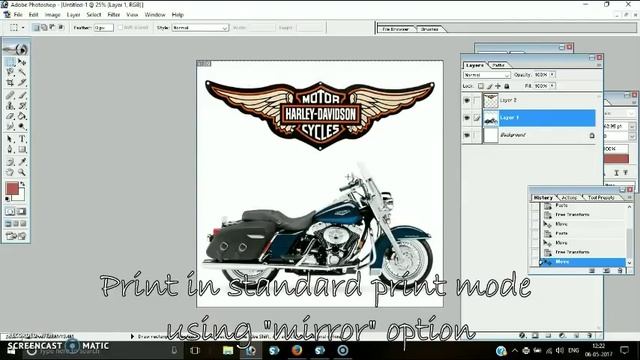The image size is (640, 360).
Task: Select the Magic Wand tool
Action: tap(22, 72)
